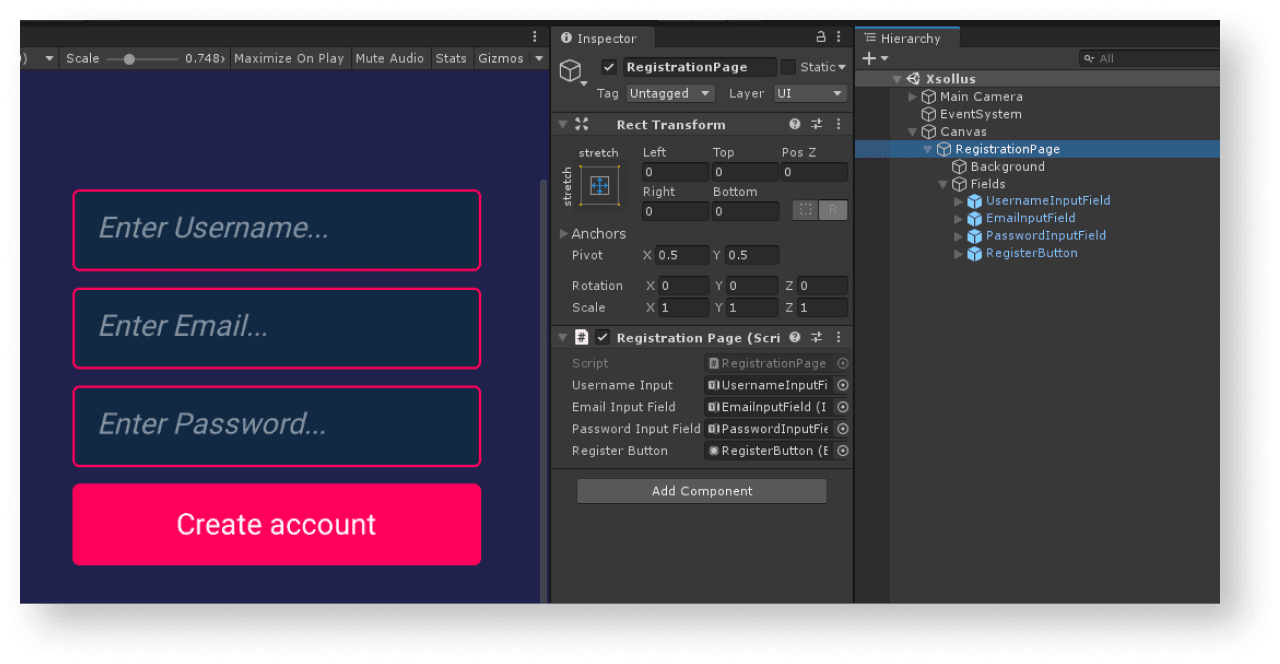Click the Add Component button
Viewport: 1280px width, 664px height.
click(702, 491)
